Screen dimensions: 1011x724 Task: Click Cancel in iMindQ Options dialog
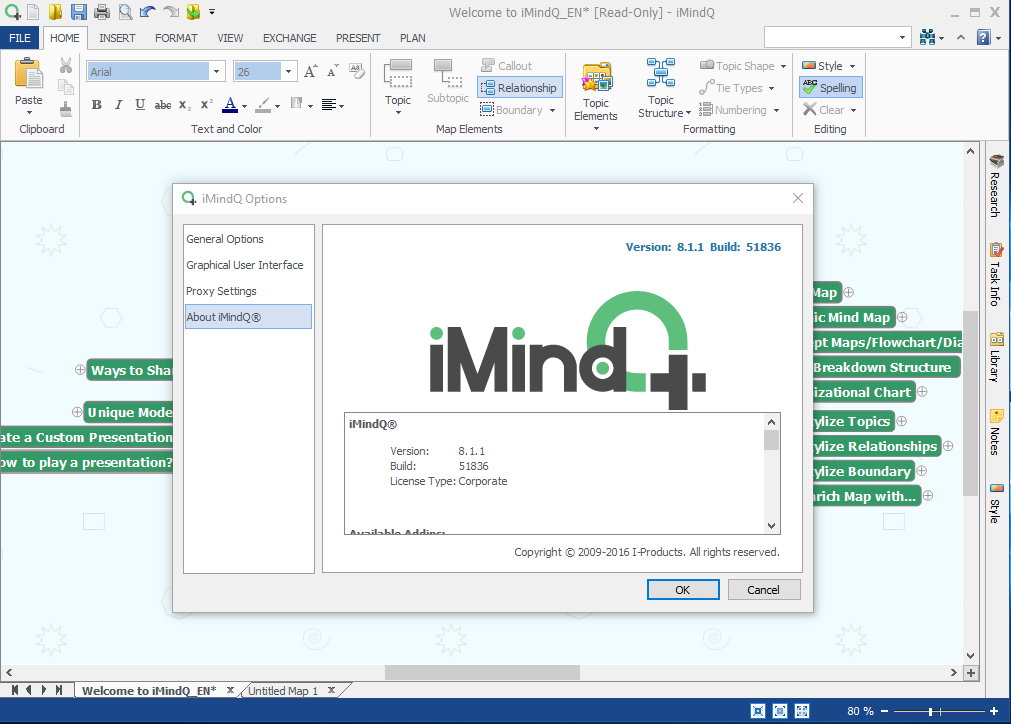pyautogui.click(x=763, y=589)
